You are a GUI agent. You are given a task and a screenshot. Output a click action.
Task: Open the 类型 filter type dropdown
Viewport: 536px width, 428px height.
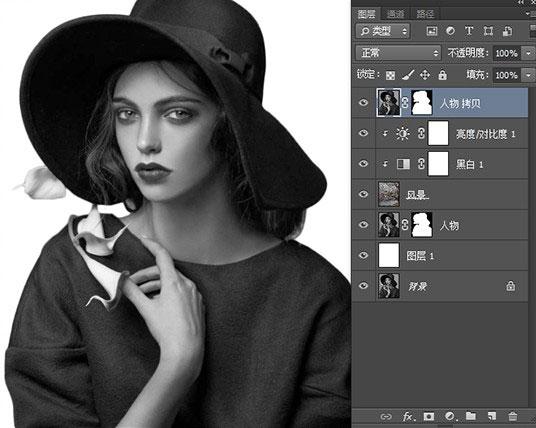pyautogui.click(x=383, y=31)
